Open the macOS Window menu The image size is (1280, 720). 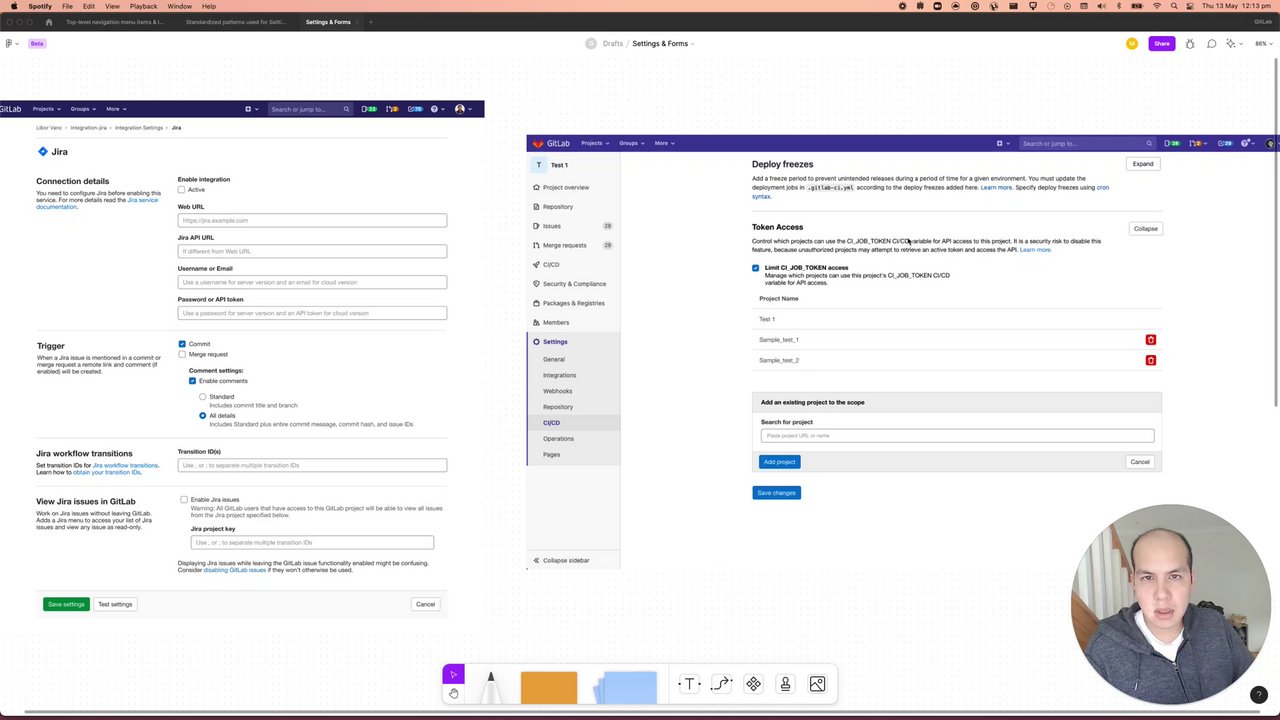[180, 6]
